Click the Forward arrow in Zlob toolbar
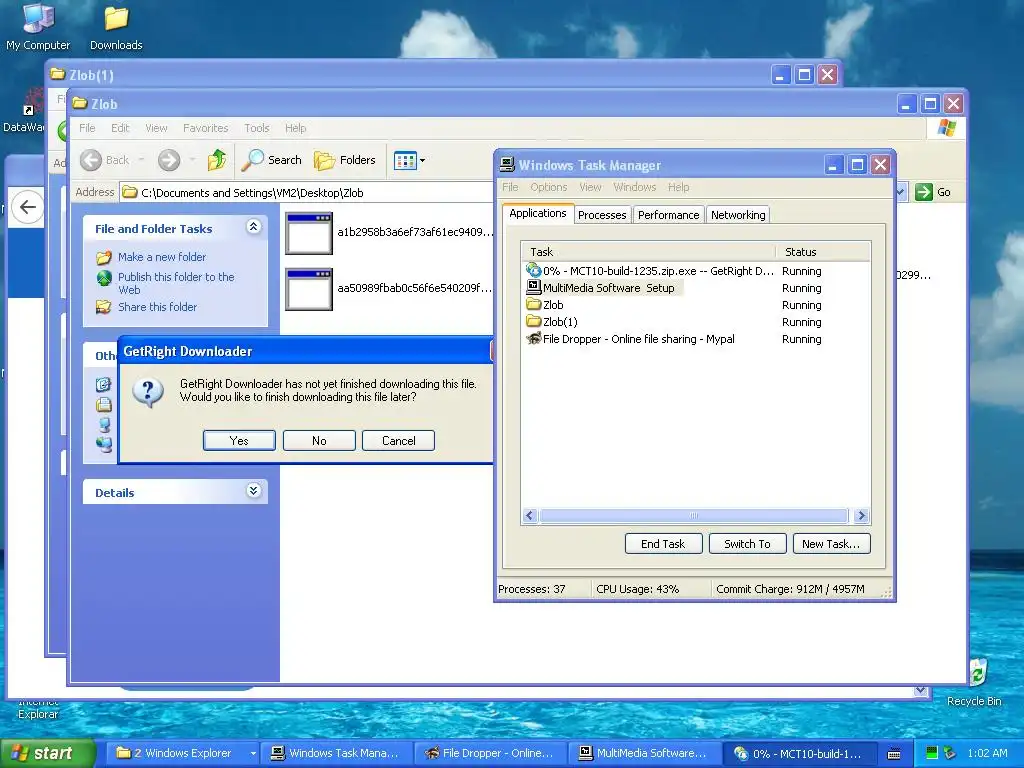The width and height of the screenshot is (1024, 768). (x=169, y=160)
